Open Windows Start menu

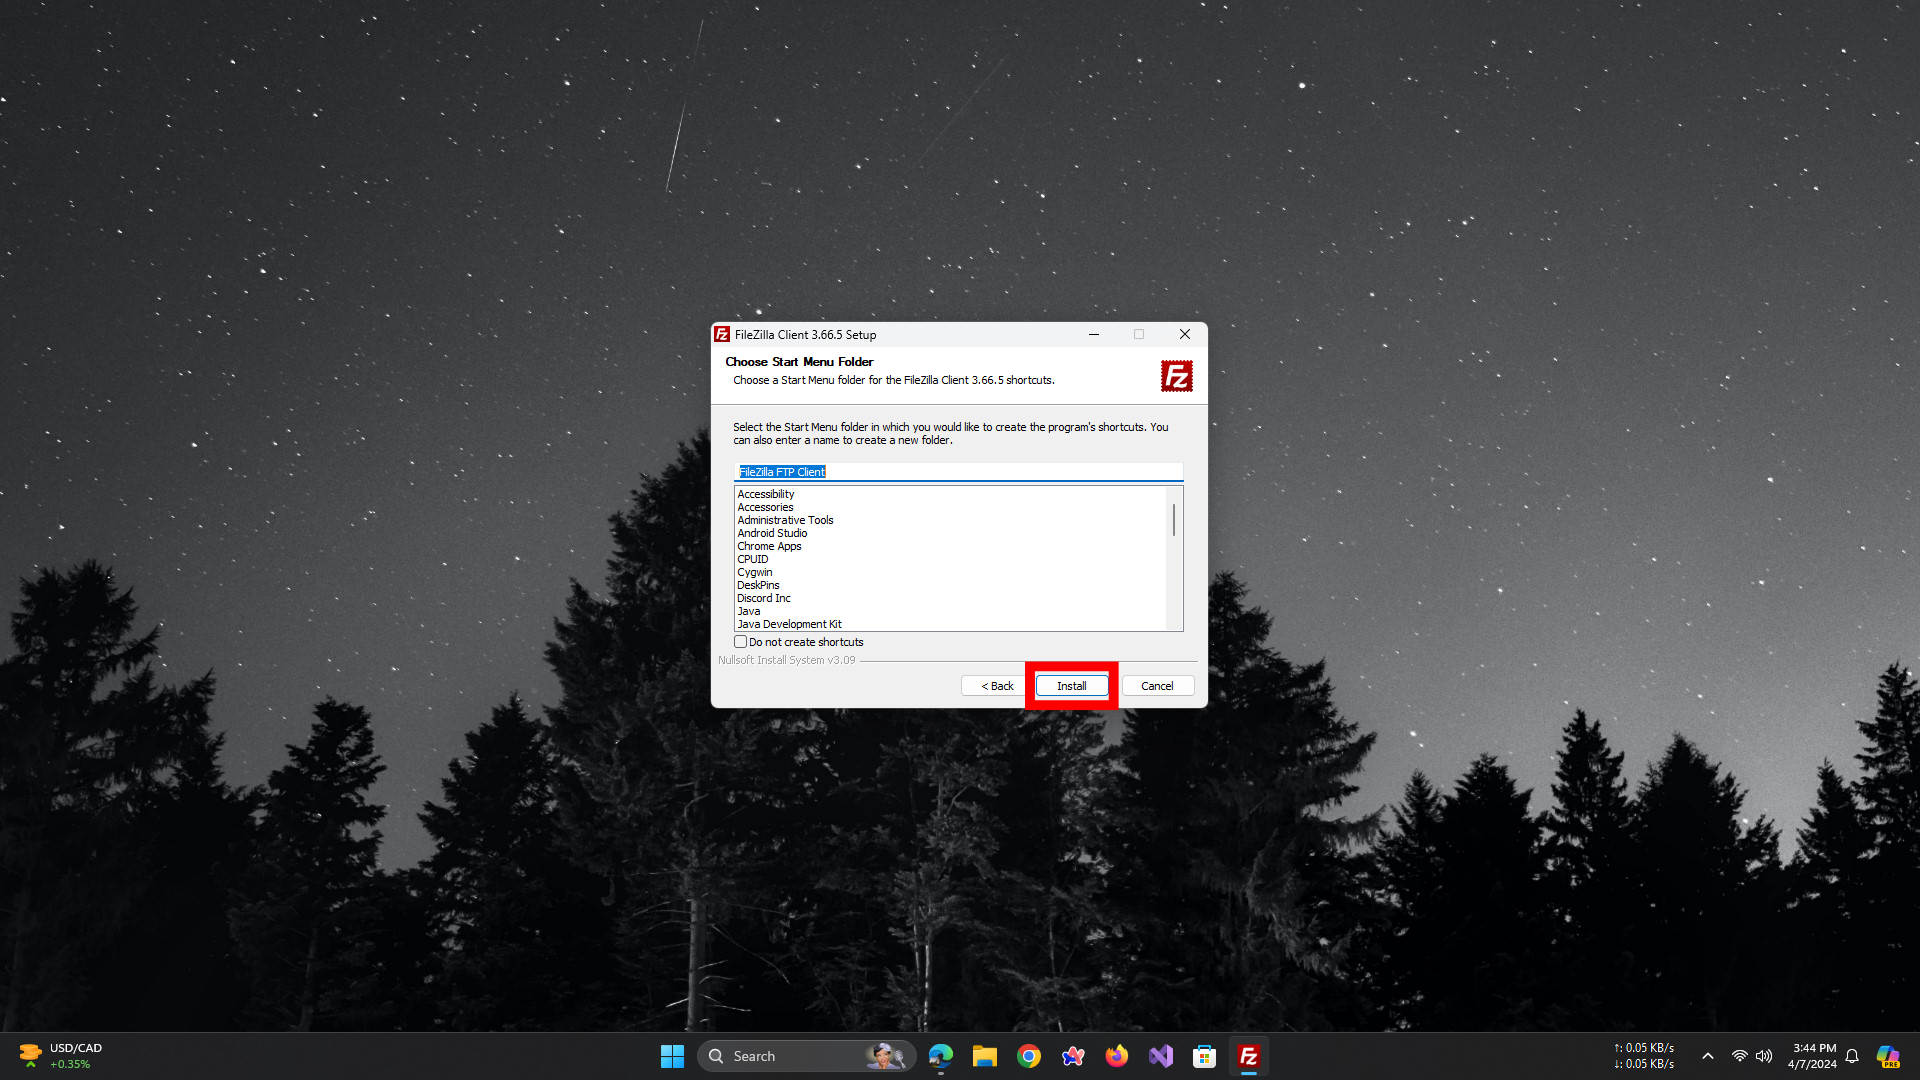[x=672, y=1056]
